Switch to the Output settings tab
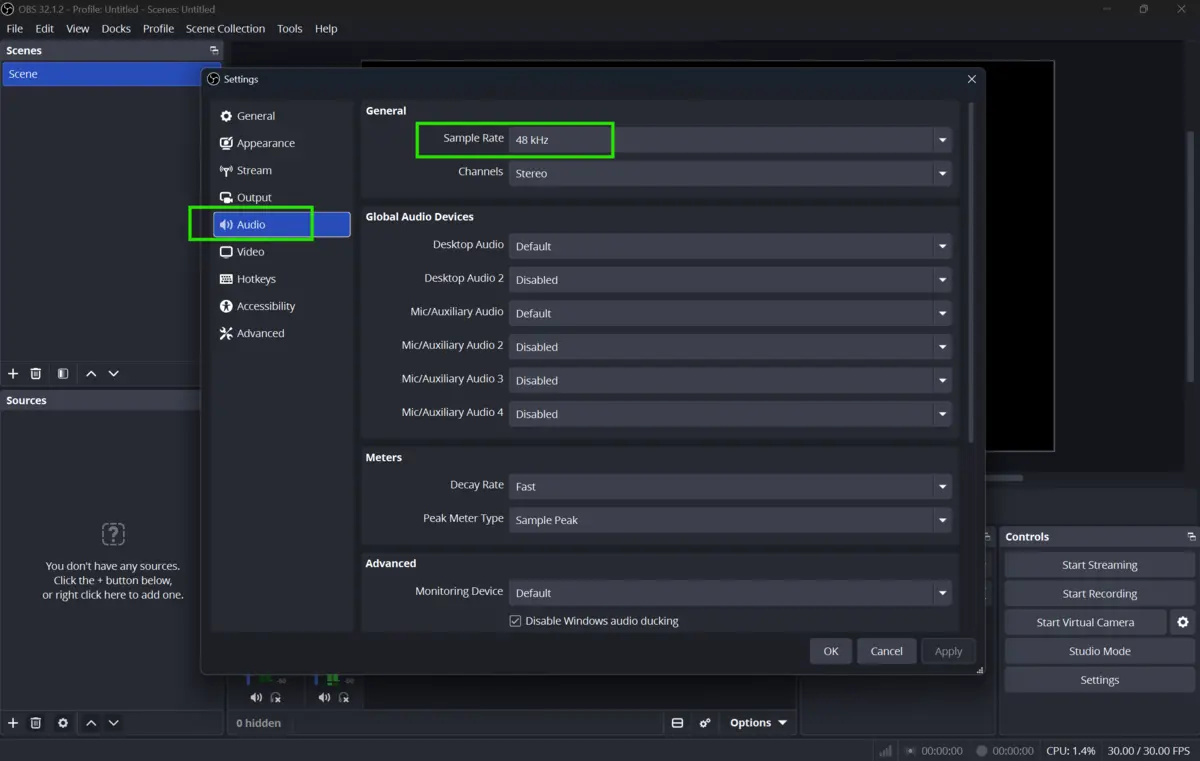Screen dimensions: 1200x761 point(282,197)
